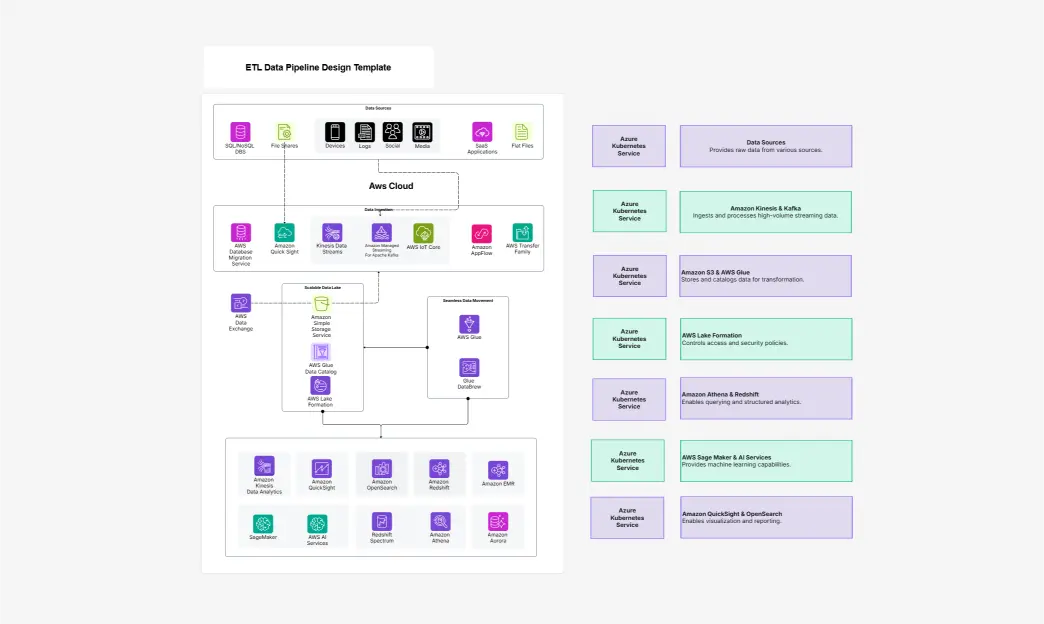Click the 'Data Sources' section heading in diagram
1044x624 pixels.
point(378,108)
